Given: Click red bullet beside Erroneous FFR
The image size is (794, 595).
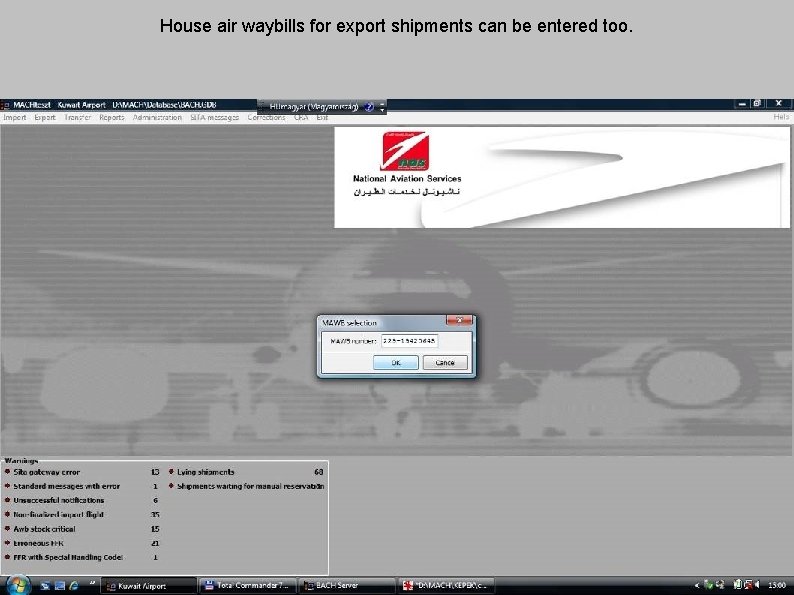Looking at the screenshot, I should 7,542.
